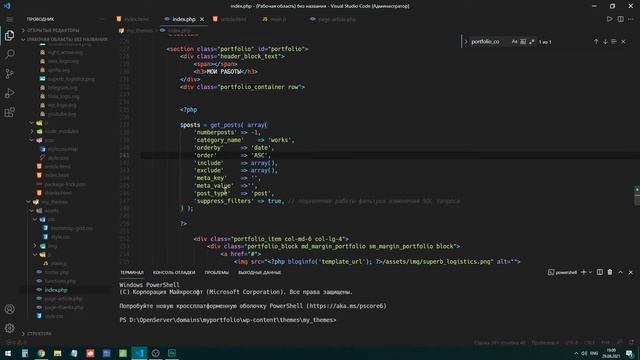Close the find widget

(x=623, y=42)
